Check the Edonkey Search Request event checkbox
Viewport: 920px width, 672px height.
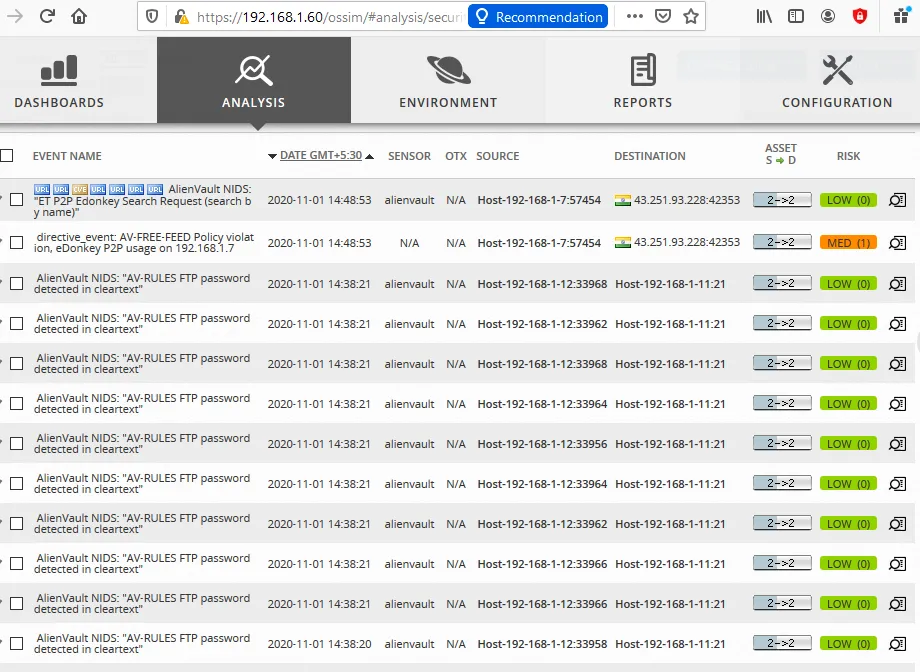tap(16, 199)
